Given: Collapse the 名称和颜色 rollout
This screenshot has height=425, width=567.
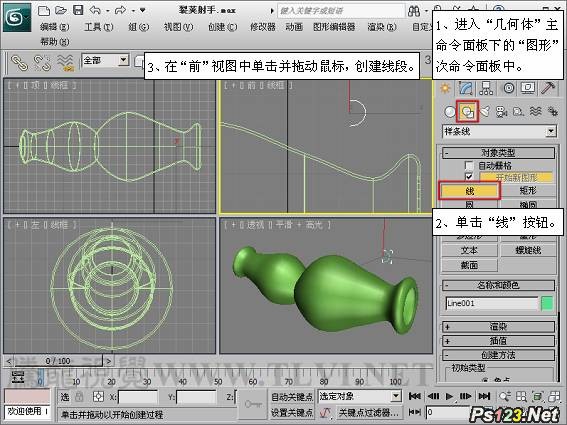Looking at the screenshot, I should pos(498,285).
